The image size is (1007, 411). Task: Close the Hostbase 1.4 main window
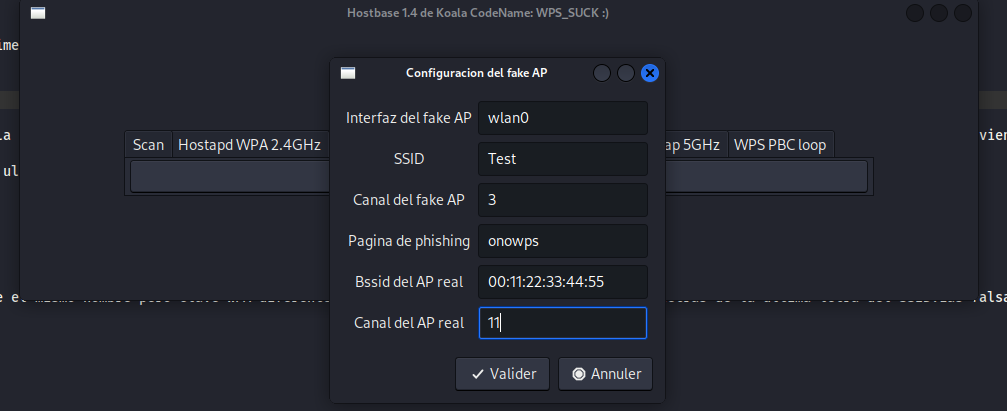(963, 13)
